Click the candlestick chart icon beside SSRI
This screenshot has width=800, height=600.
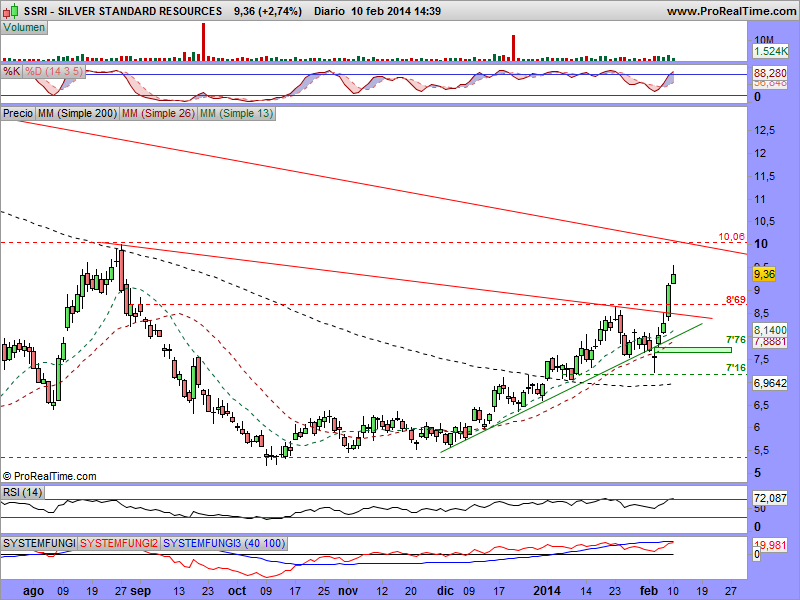(x=13, y=10)
